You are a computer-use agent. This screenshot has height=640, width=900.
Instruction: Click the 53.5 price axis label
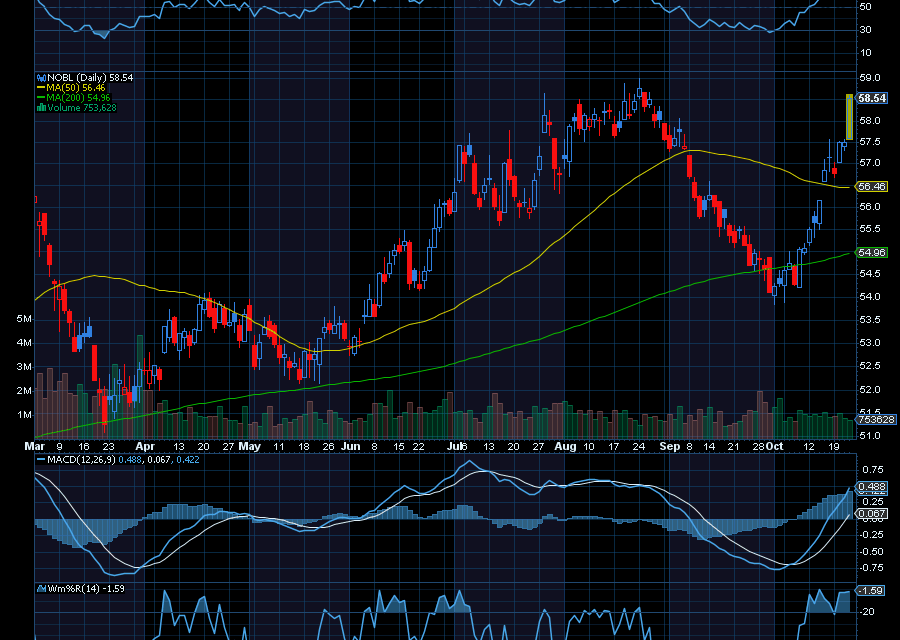870,320
